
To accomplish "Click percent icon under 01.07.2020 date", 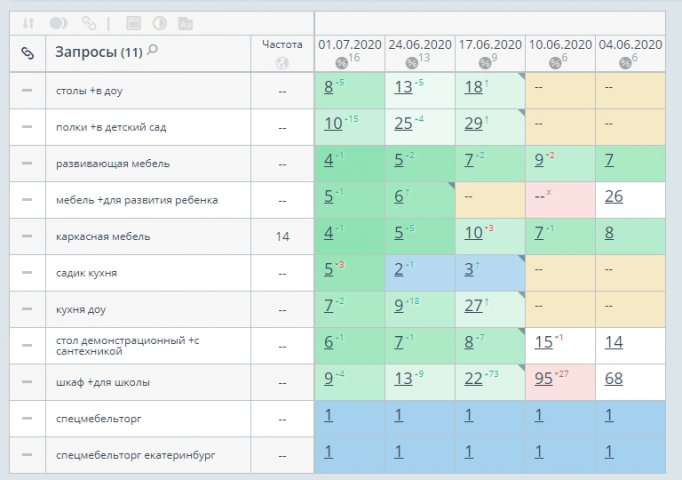I will (341, 63).
